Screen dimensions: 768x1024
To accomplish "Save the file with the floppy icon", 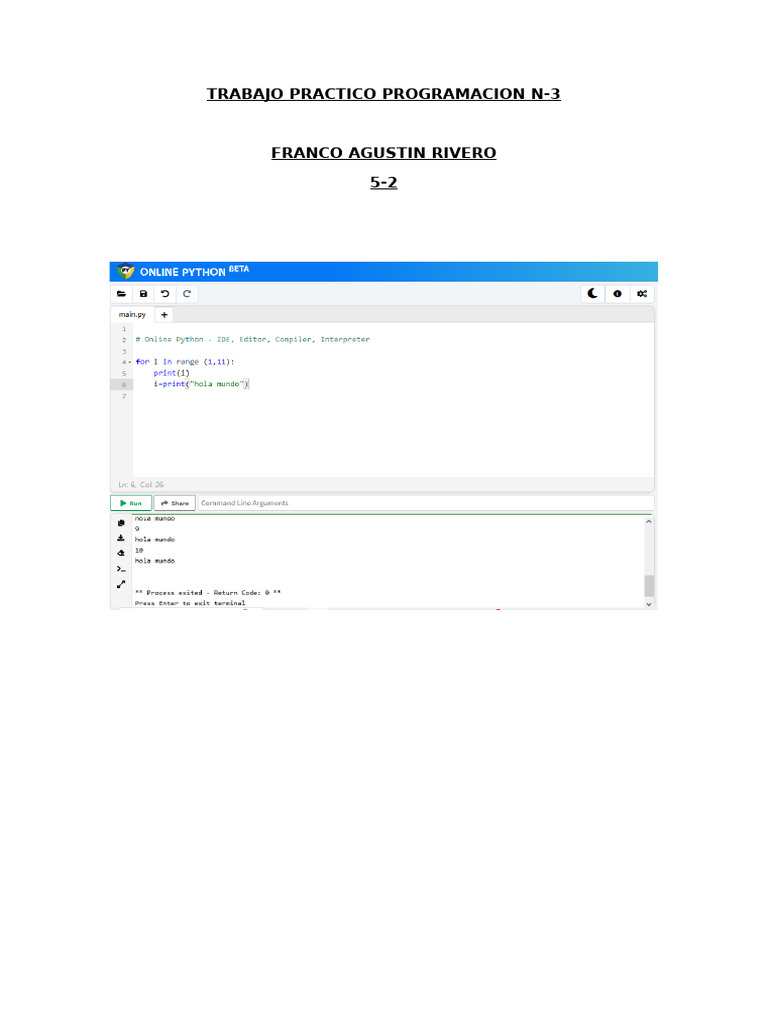I will 144,294.
